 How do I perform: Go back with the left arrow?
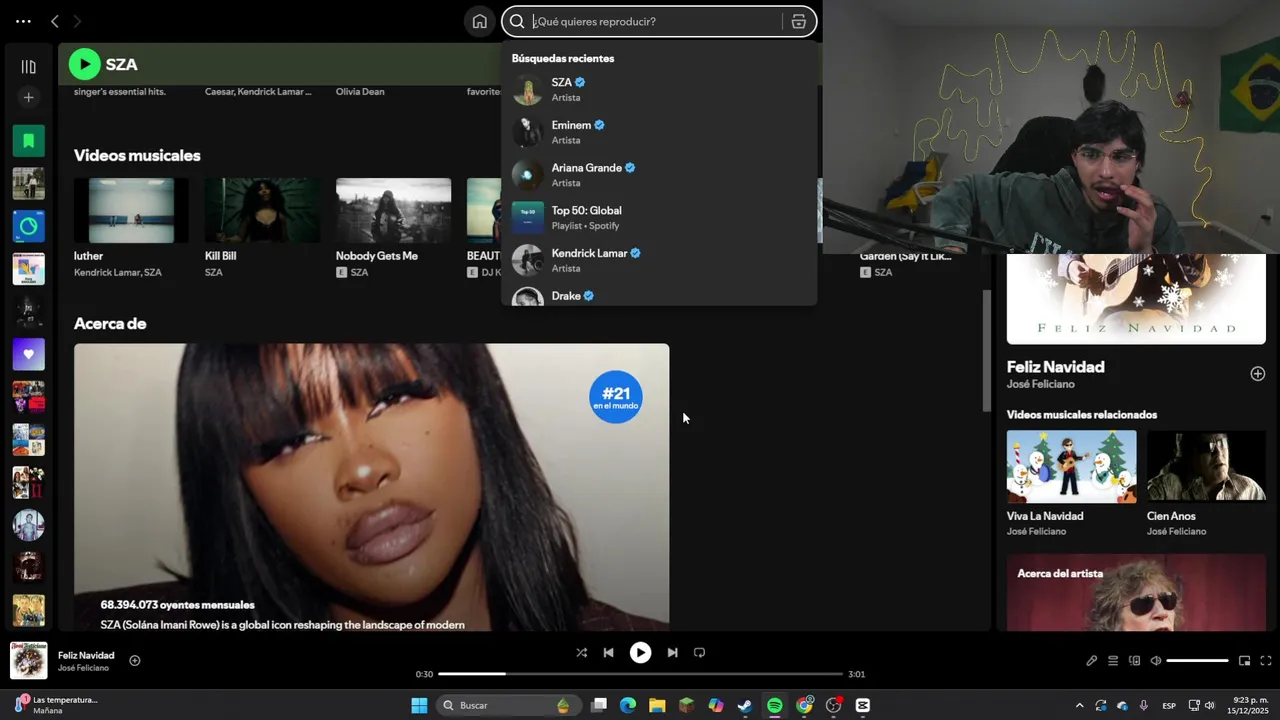point(55,21)
